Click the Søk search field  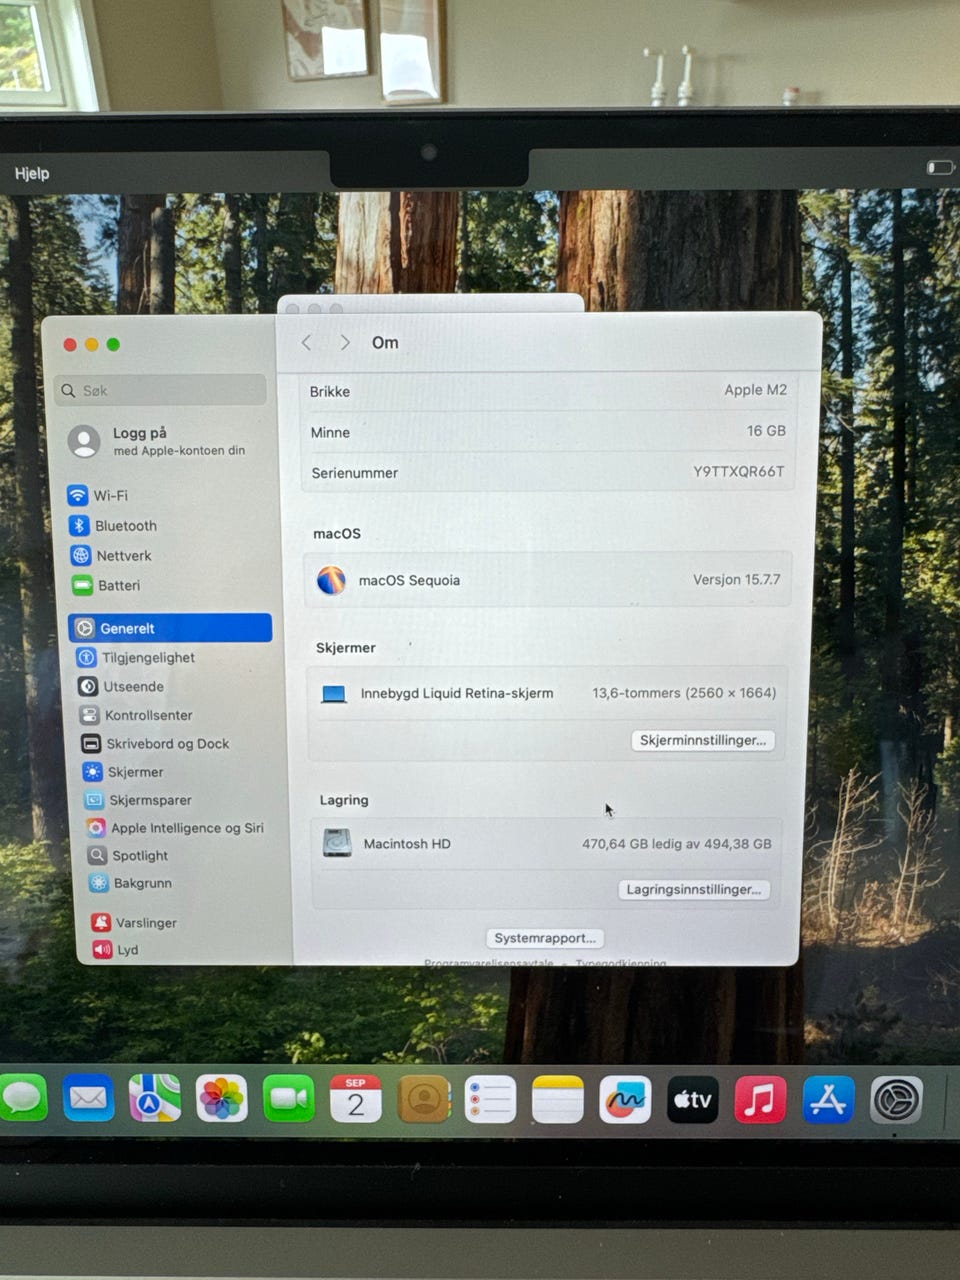[x=162, y=390]
